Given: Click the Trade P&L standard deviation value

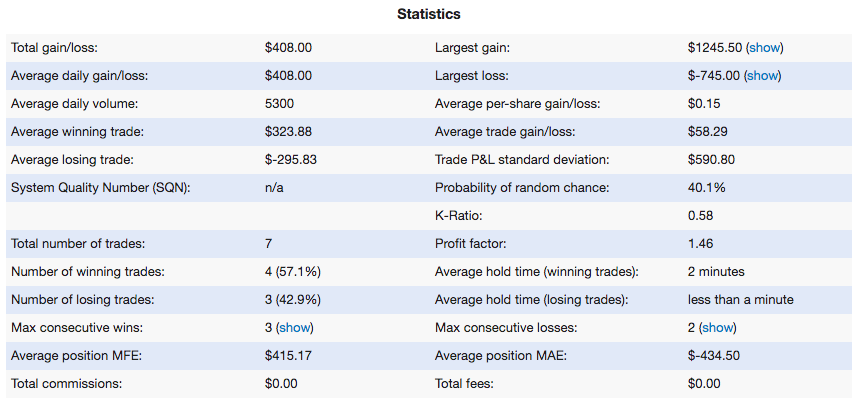Looking at the screenshot, I should point(711,160).
